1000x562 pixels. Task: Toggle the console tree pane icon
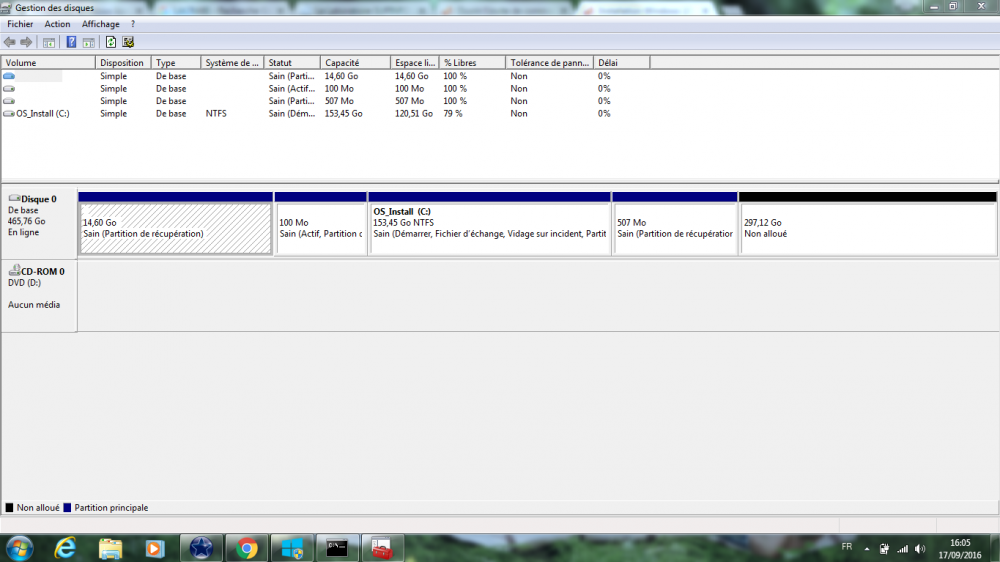48,42
